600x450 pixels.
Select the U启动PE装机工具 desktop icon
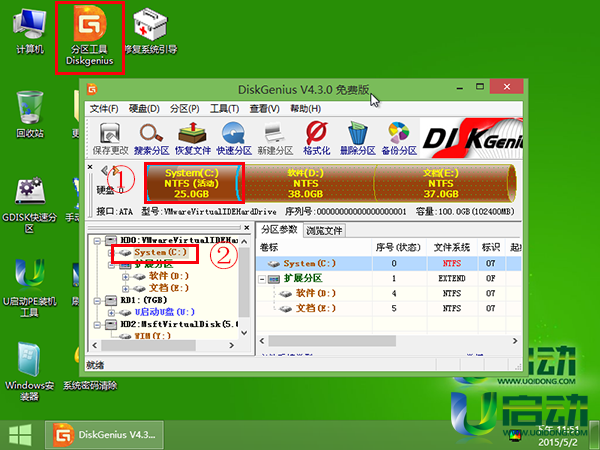tap(29, 289)
